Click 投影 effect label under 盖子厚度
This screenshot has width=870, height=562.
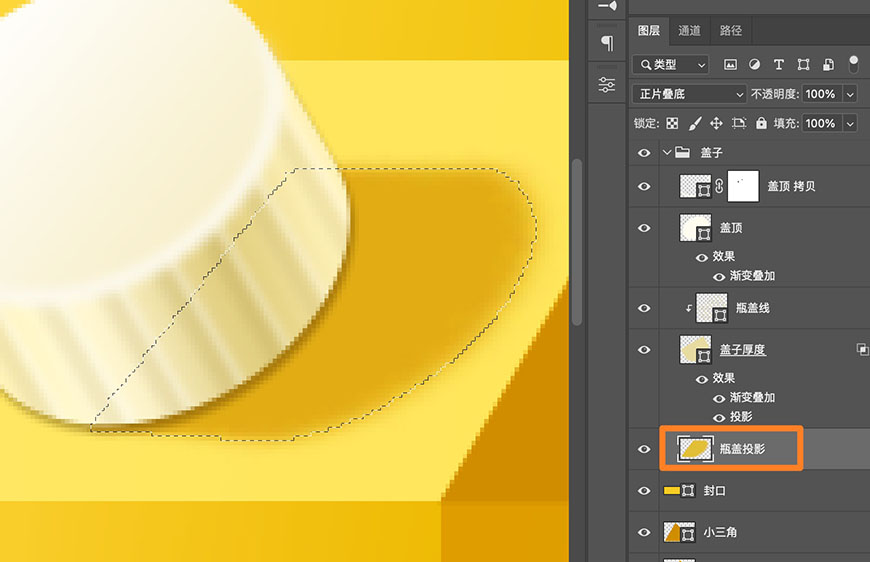741,417
